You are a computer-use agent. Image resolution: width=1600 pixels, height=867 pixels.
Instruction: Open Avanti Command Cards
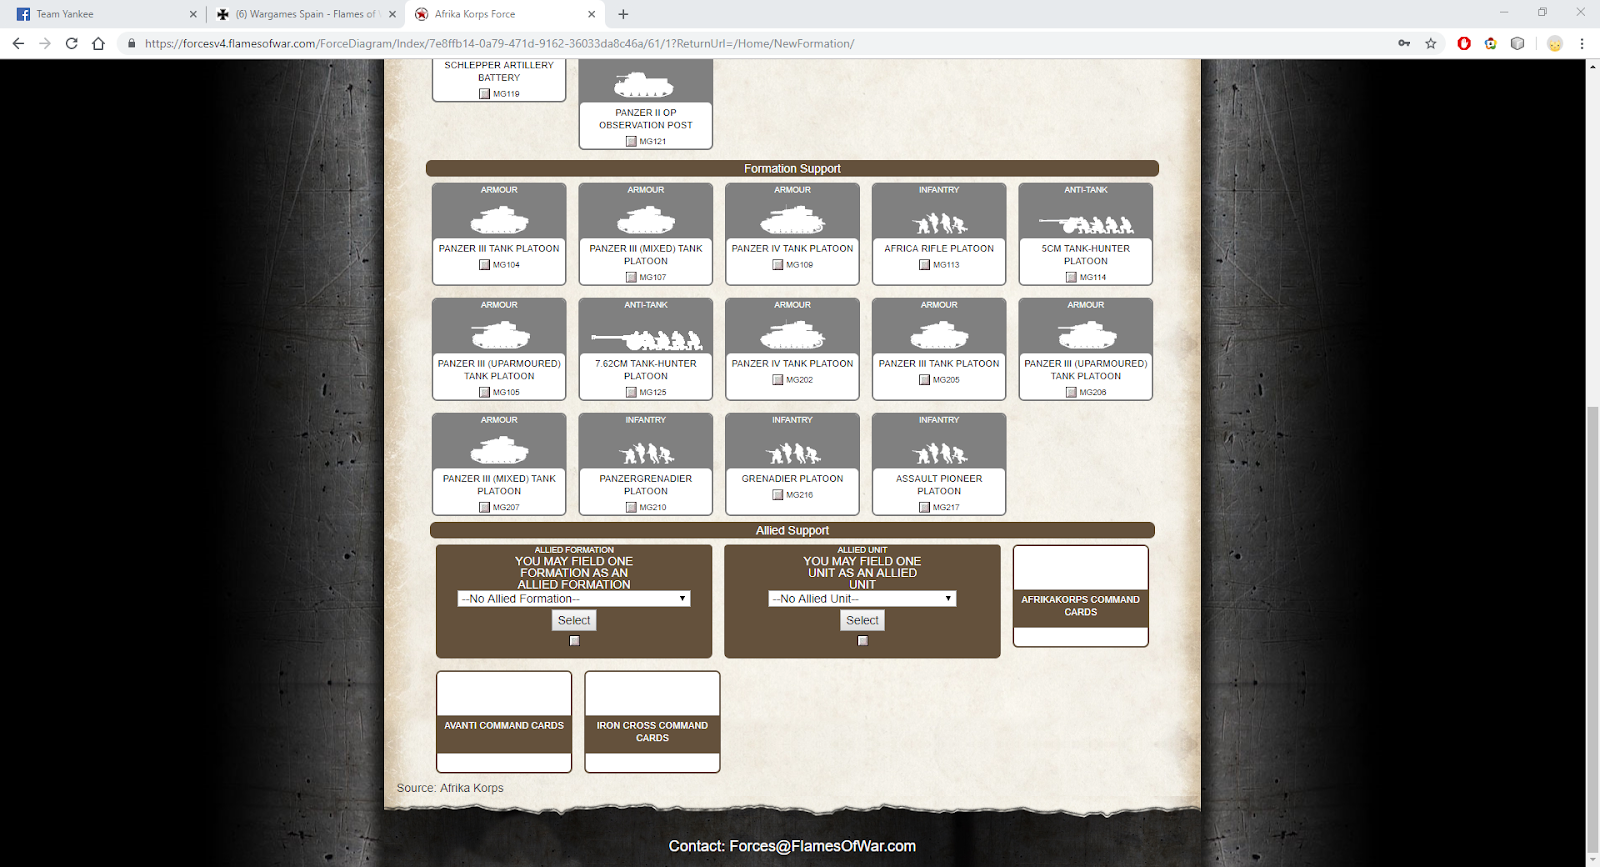(x=504, y=722)
